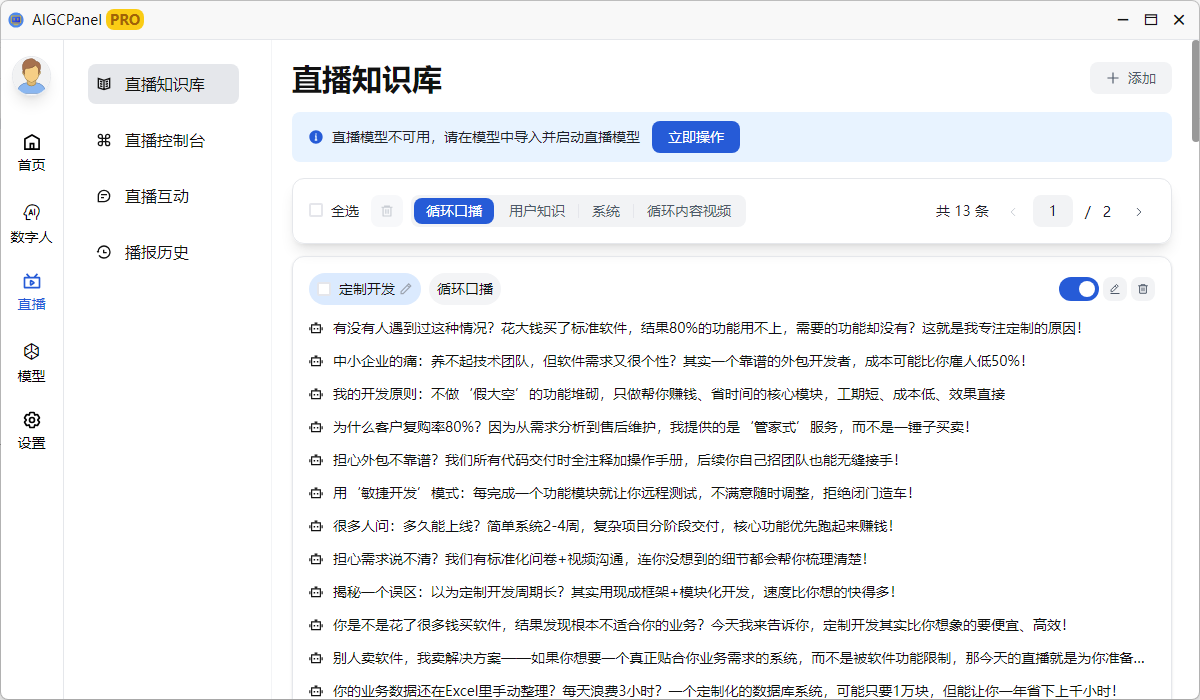Screen dimensions: 1200x700
Task: Click text '有没有人遇到过这种情况？花大钱买了标准软件'
Action: pos(483,328)
